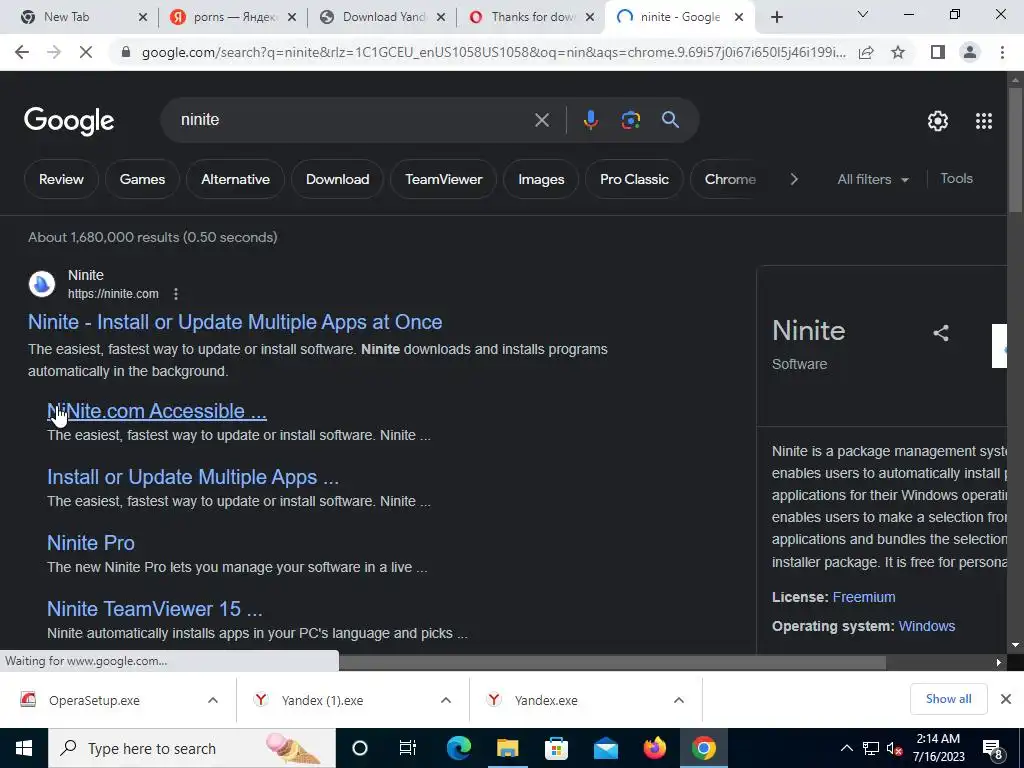Start voice search with microphone
This screenshot has width=1024, height=768.
tap(590, 120)
